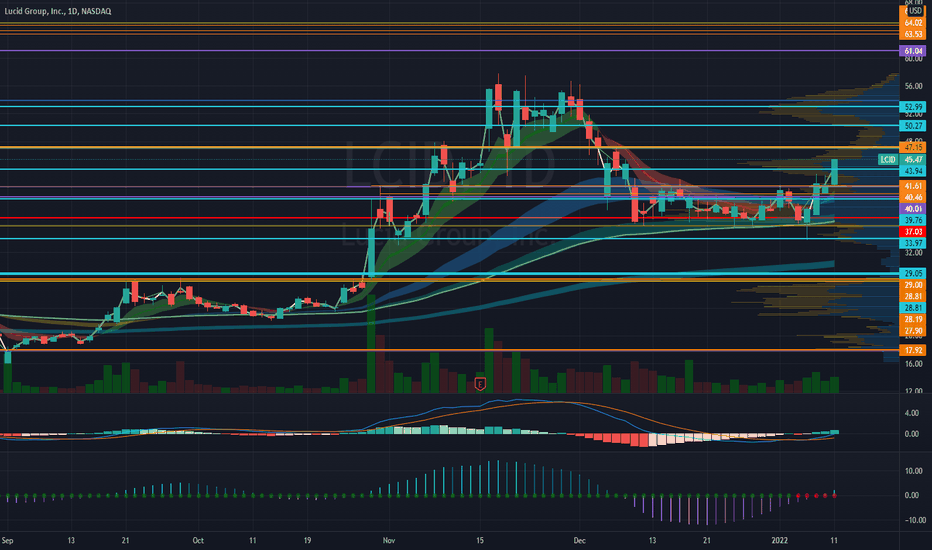
Task: Select the orange 63.53 price level label
Action: click(x=913, y=34)
